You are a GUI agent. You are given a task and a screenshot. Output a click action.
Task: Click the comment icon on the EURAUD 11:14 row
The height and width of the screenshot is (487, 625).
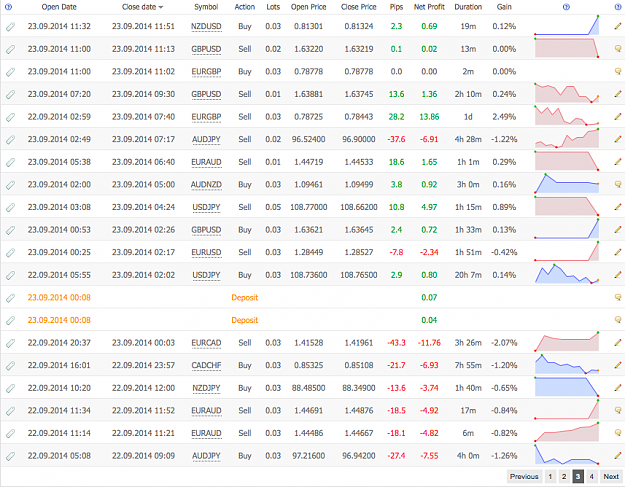pyautogui.click(x=618, y=433)
